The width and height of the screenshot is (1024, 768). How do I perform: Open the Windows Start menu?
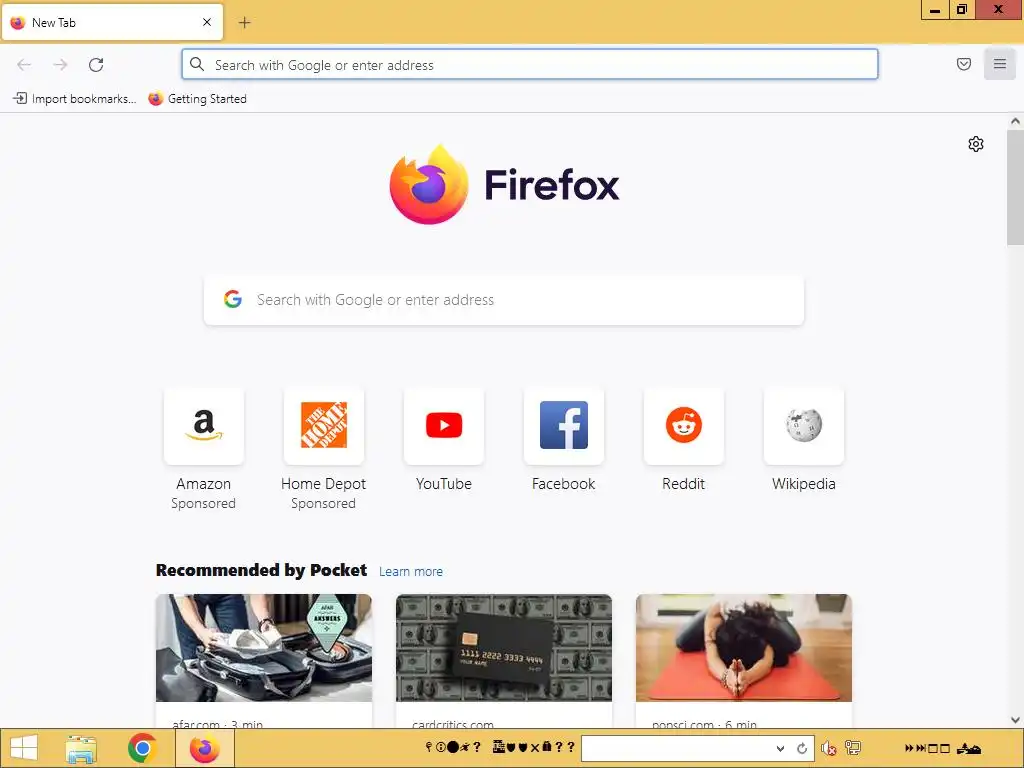(24, 748)
